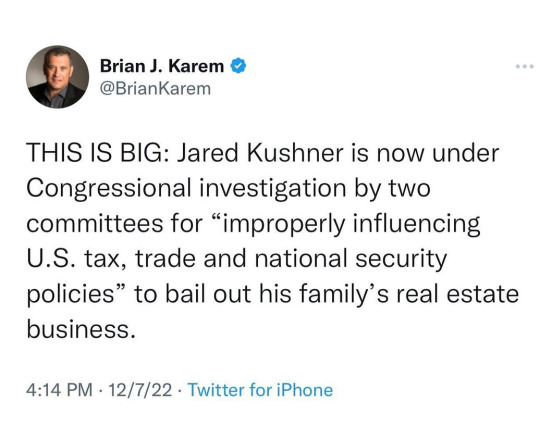The image size is (540, 440).
Task: Click the word committees in tweet
Action: (95, 224)
